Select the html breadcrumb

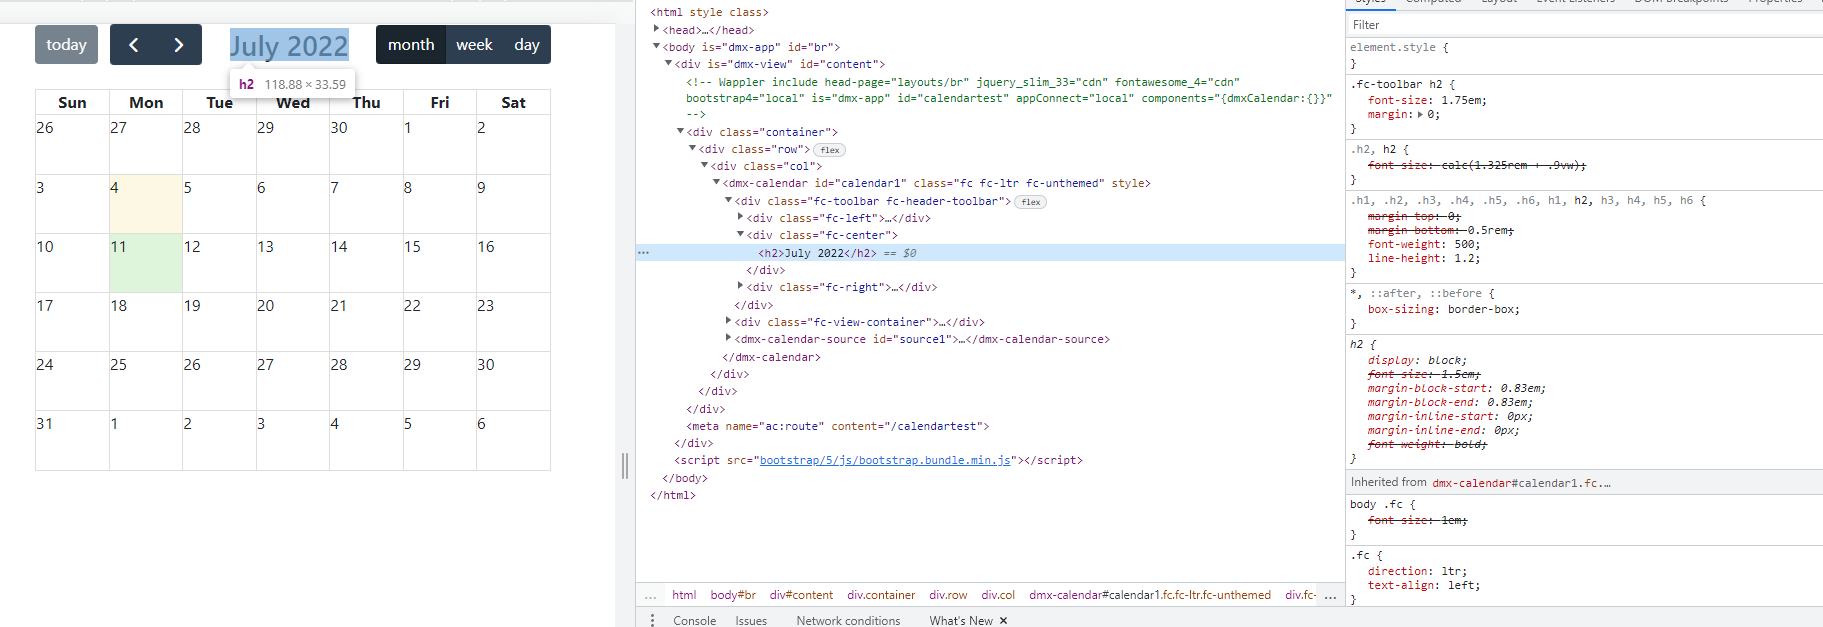coord(684,595)
